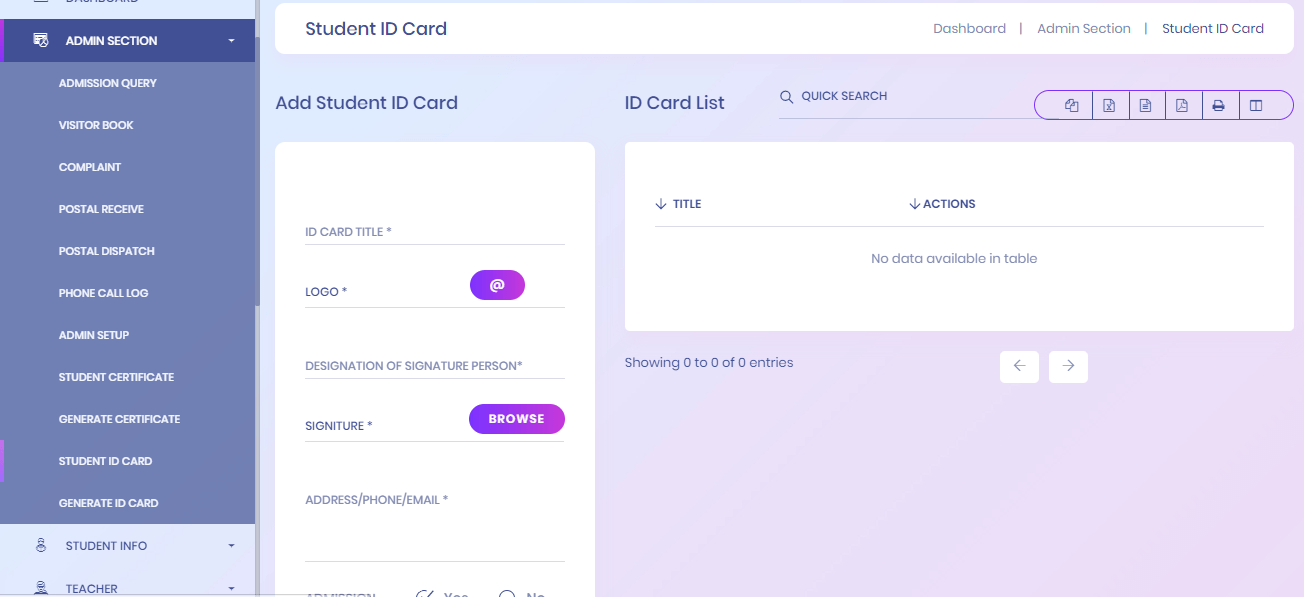Focus the ID Card Title field
The image size is (1304, 597).
(435, 231)
